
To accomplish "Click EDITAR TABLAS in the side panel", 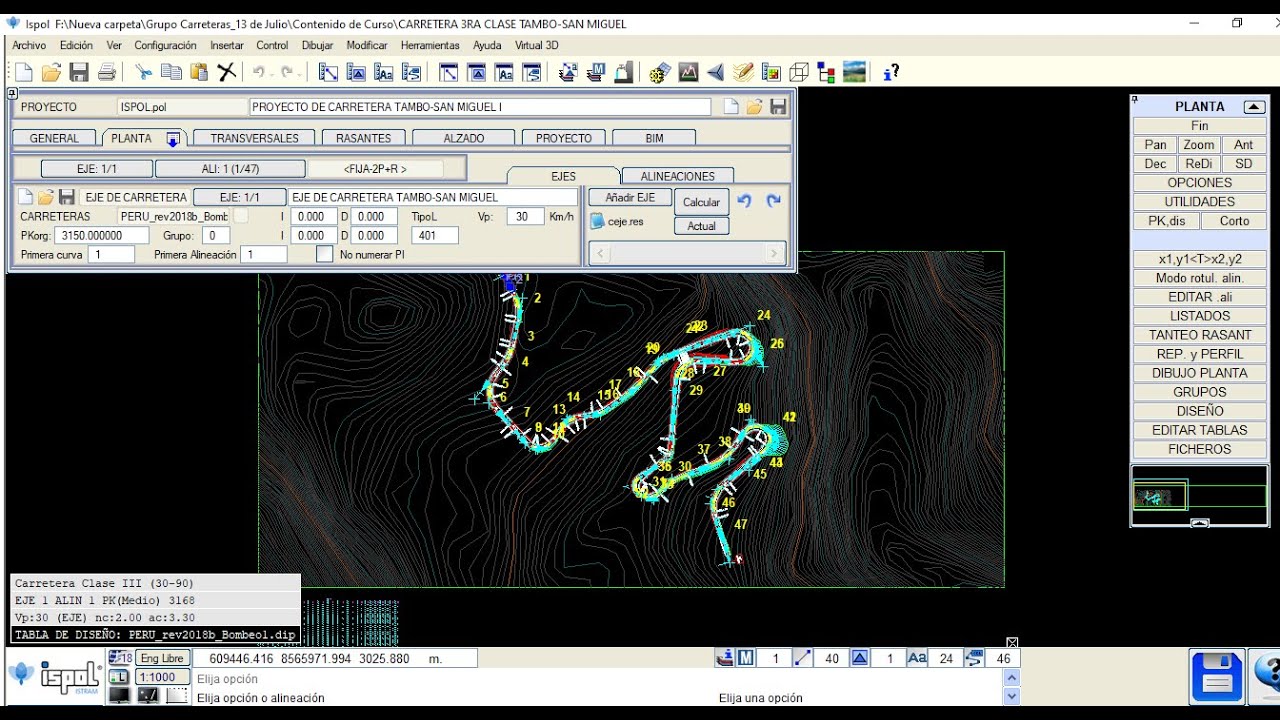I will pos(1200,430).
